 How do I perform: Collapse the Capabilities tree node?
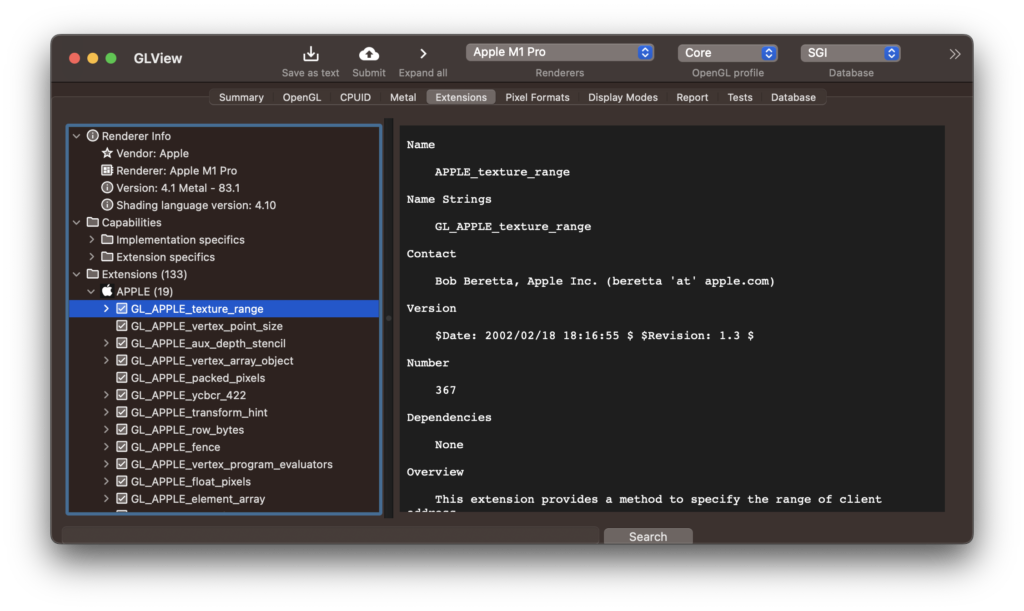pos(77,222)
